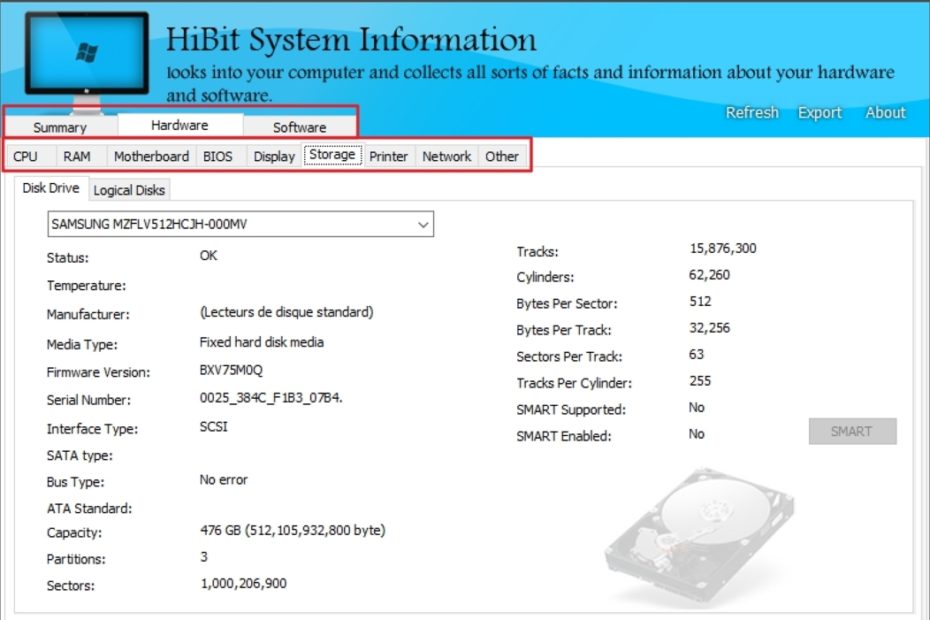Click the Sectors Per Track value 63
The height and width of the screenshot is (620, 930).
coord(696,355)
